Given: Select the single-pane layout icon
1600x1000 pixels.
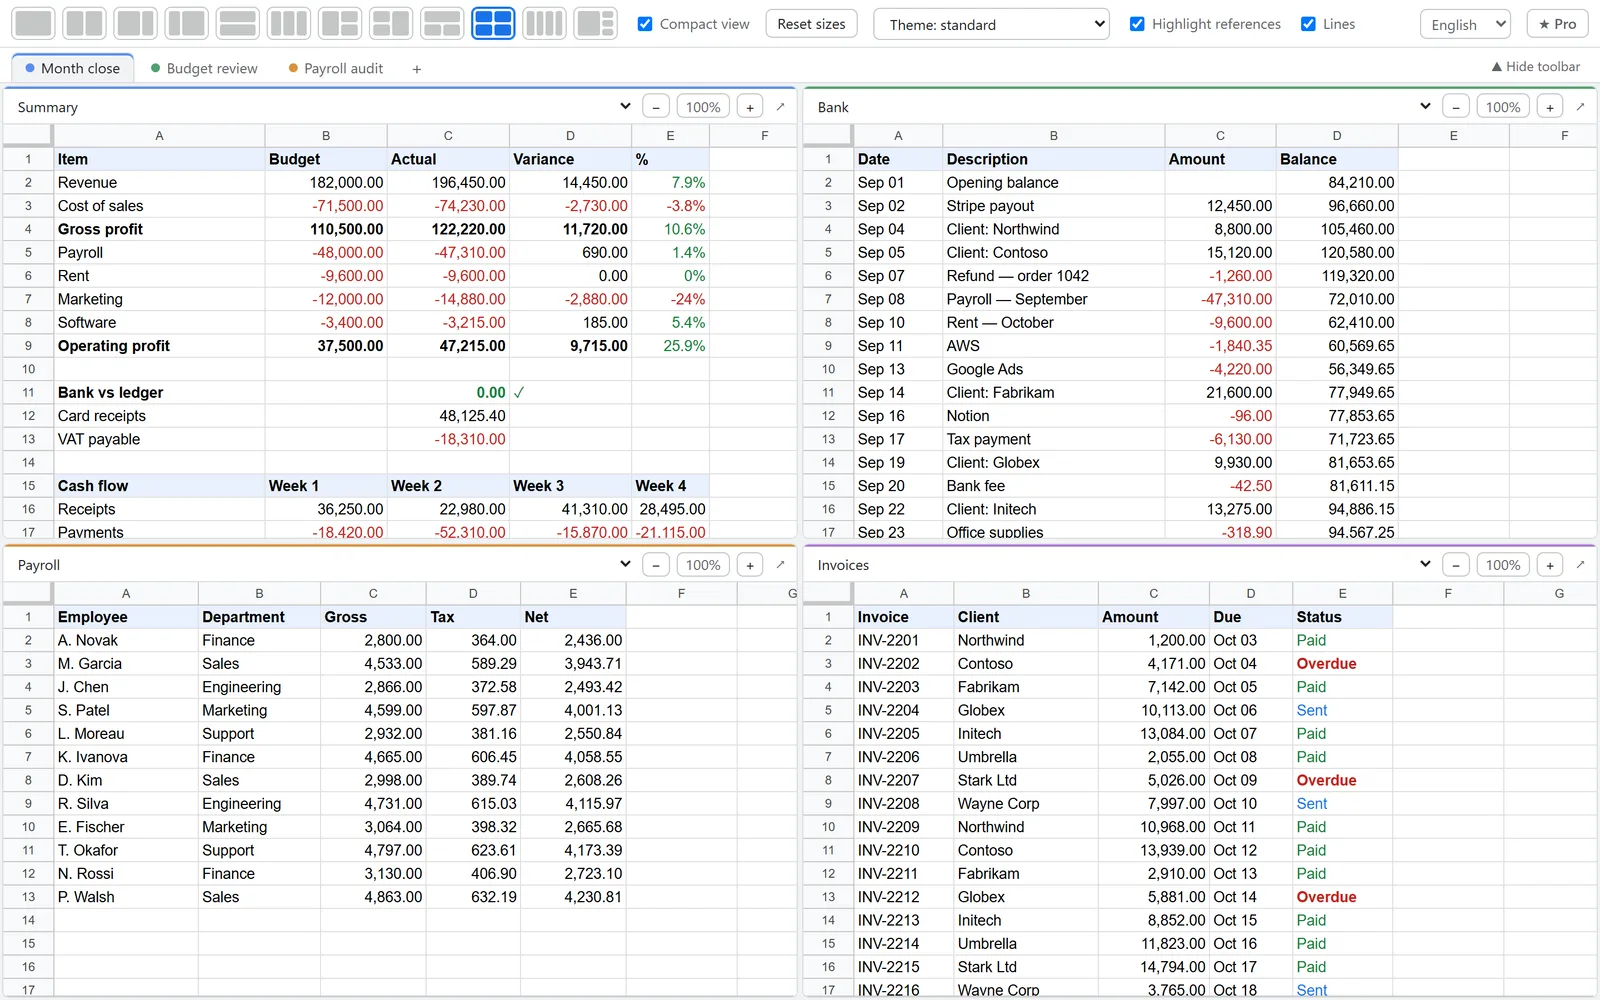Looking at the screenshot, I should pos(33,23).
